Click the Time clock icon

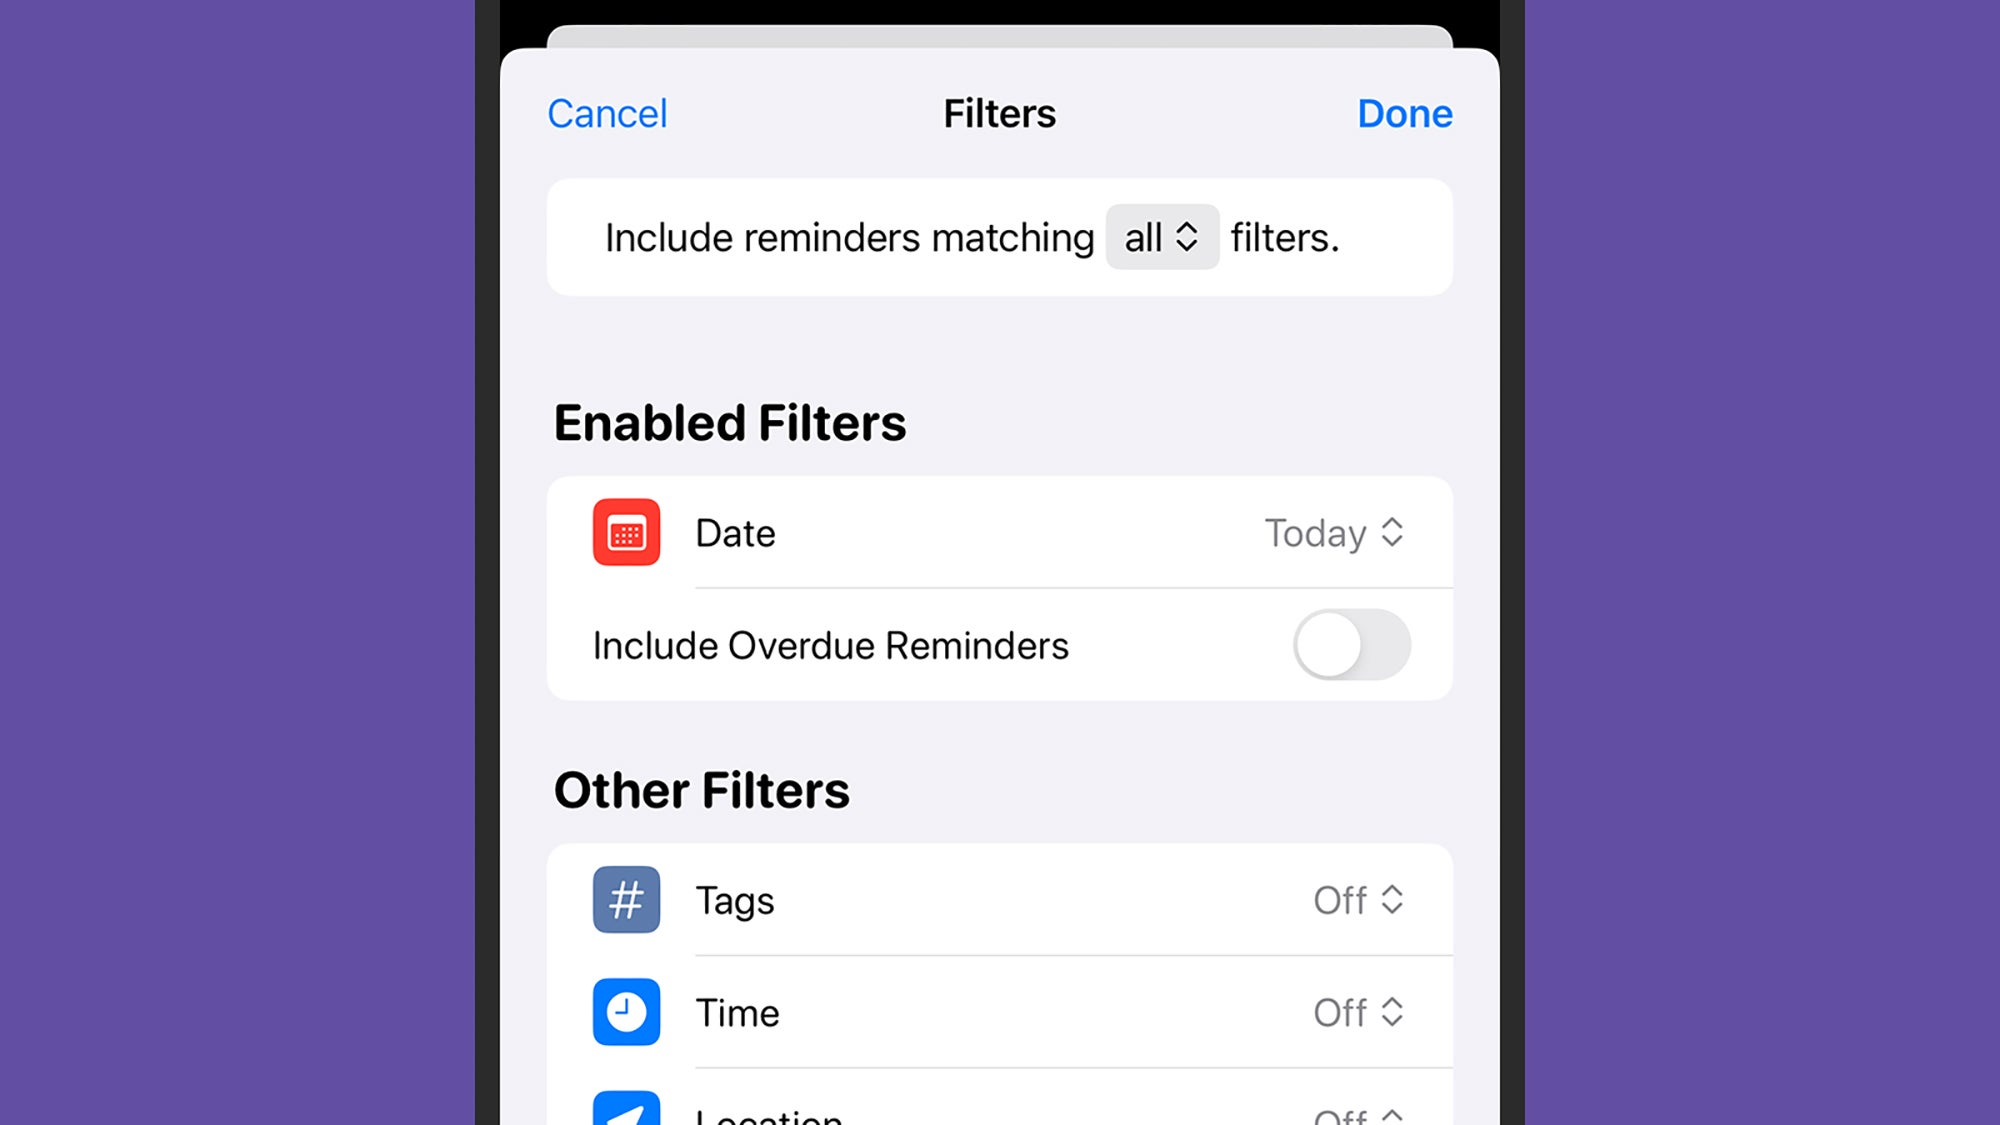(x=624, y=1011)
